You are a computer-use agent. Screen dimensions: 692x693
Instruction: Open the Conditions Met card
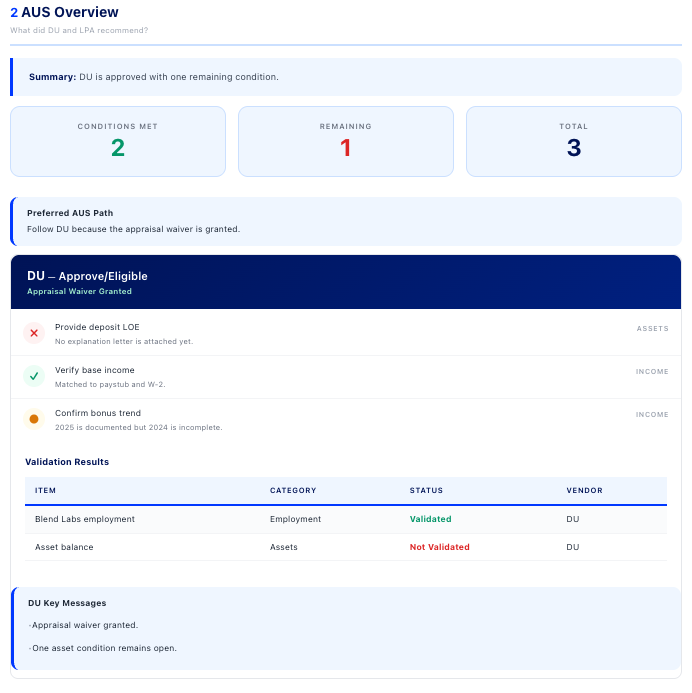tap(118, 141)
